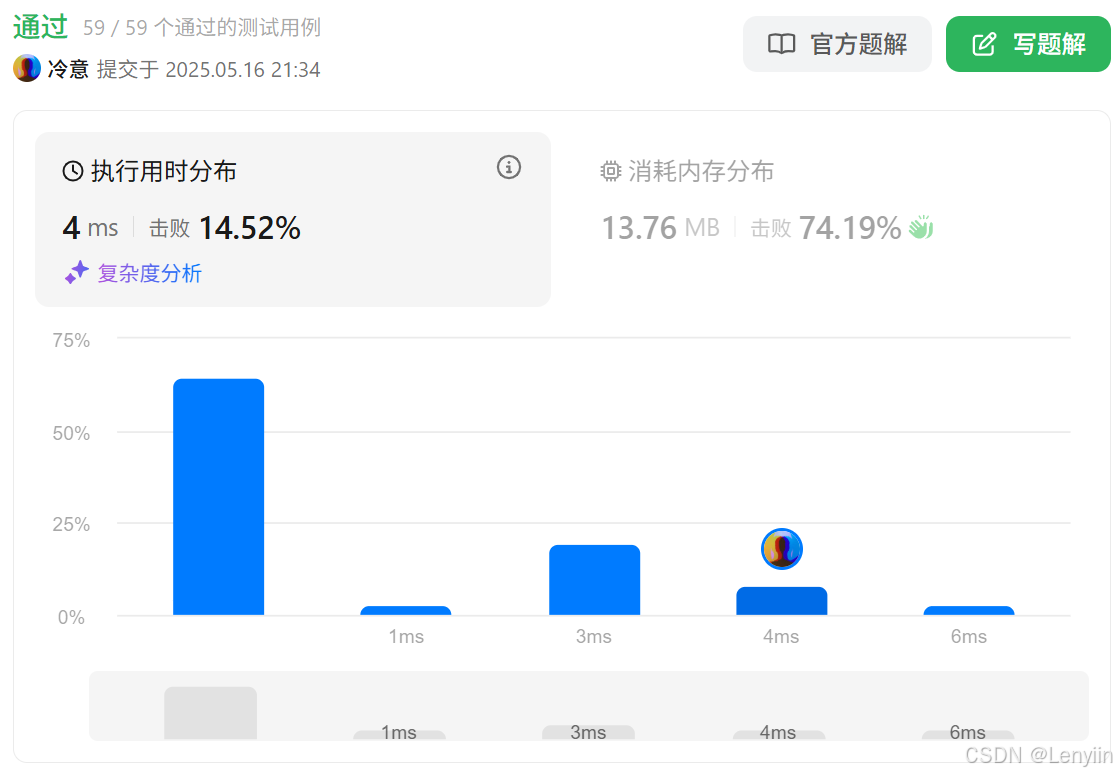This screenshot has height=775, width=1117.
Task: Click the green 写题解 button
Action: [1028, 44]
